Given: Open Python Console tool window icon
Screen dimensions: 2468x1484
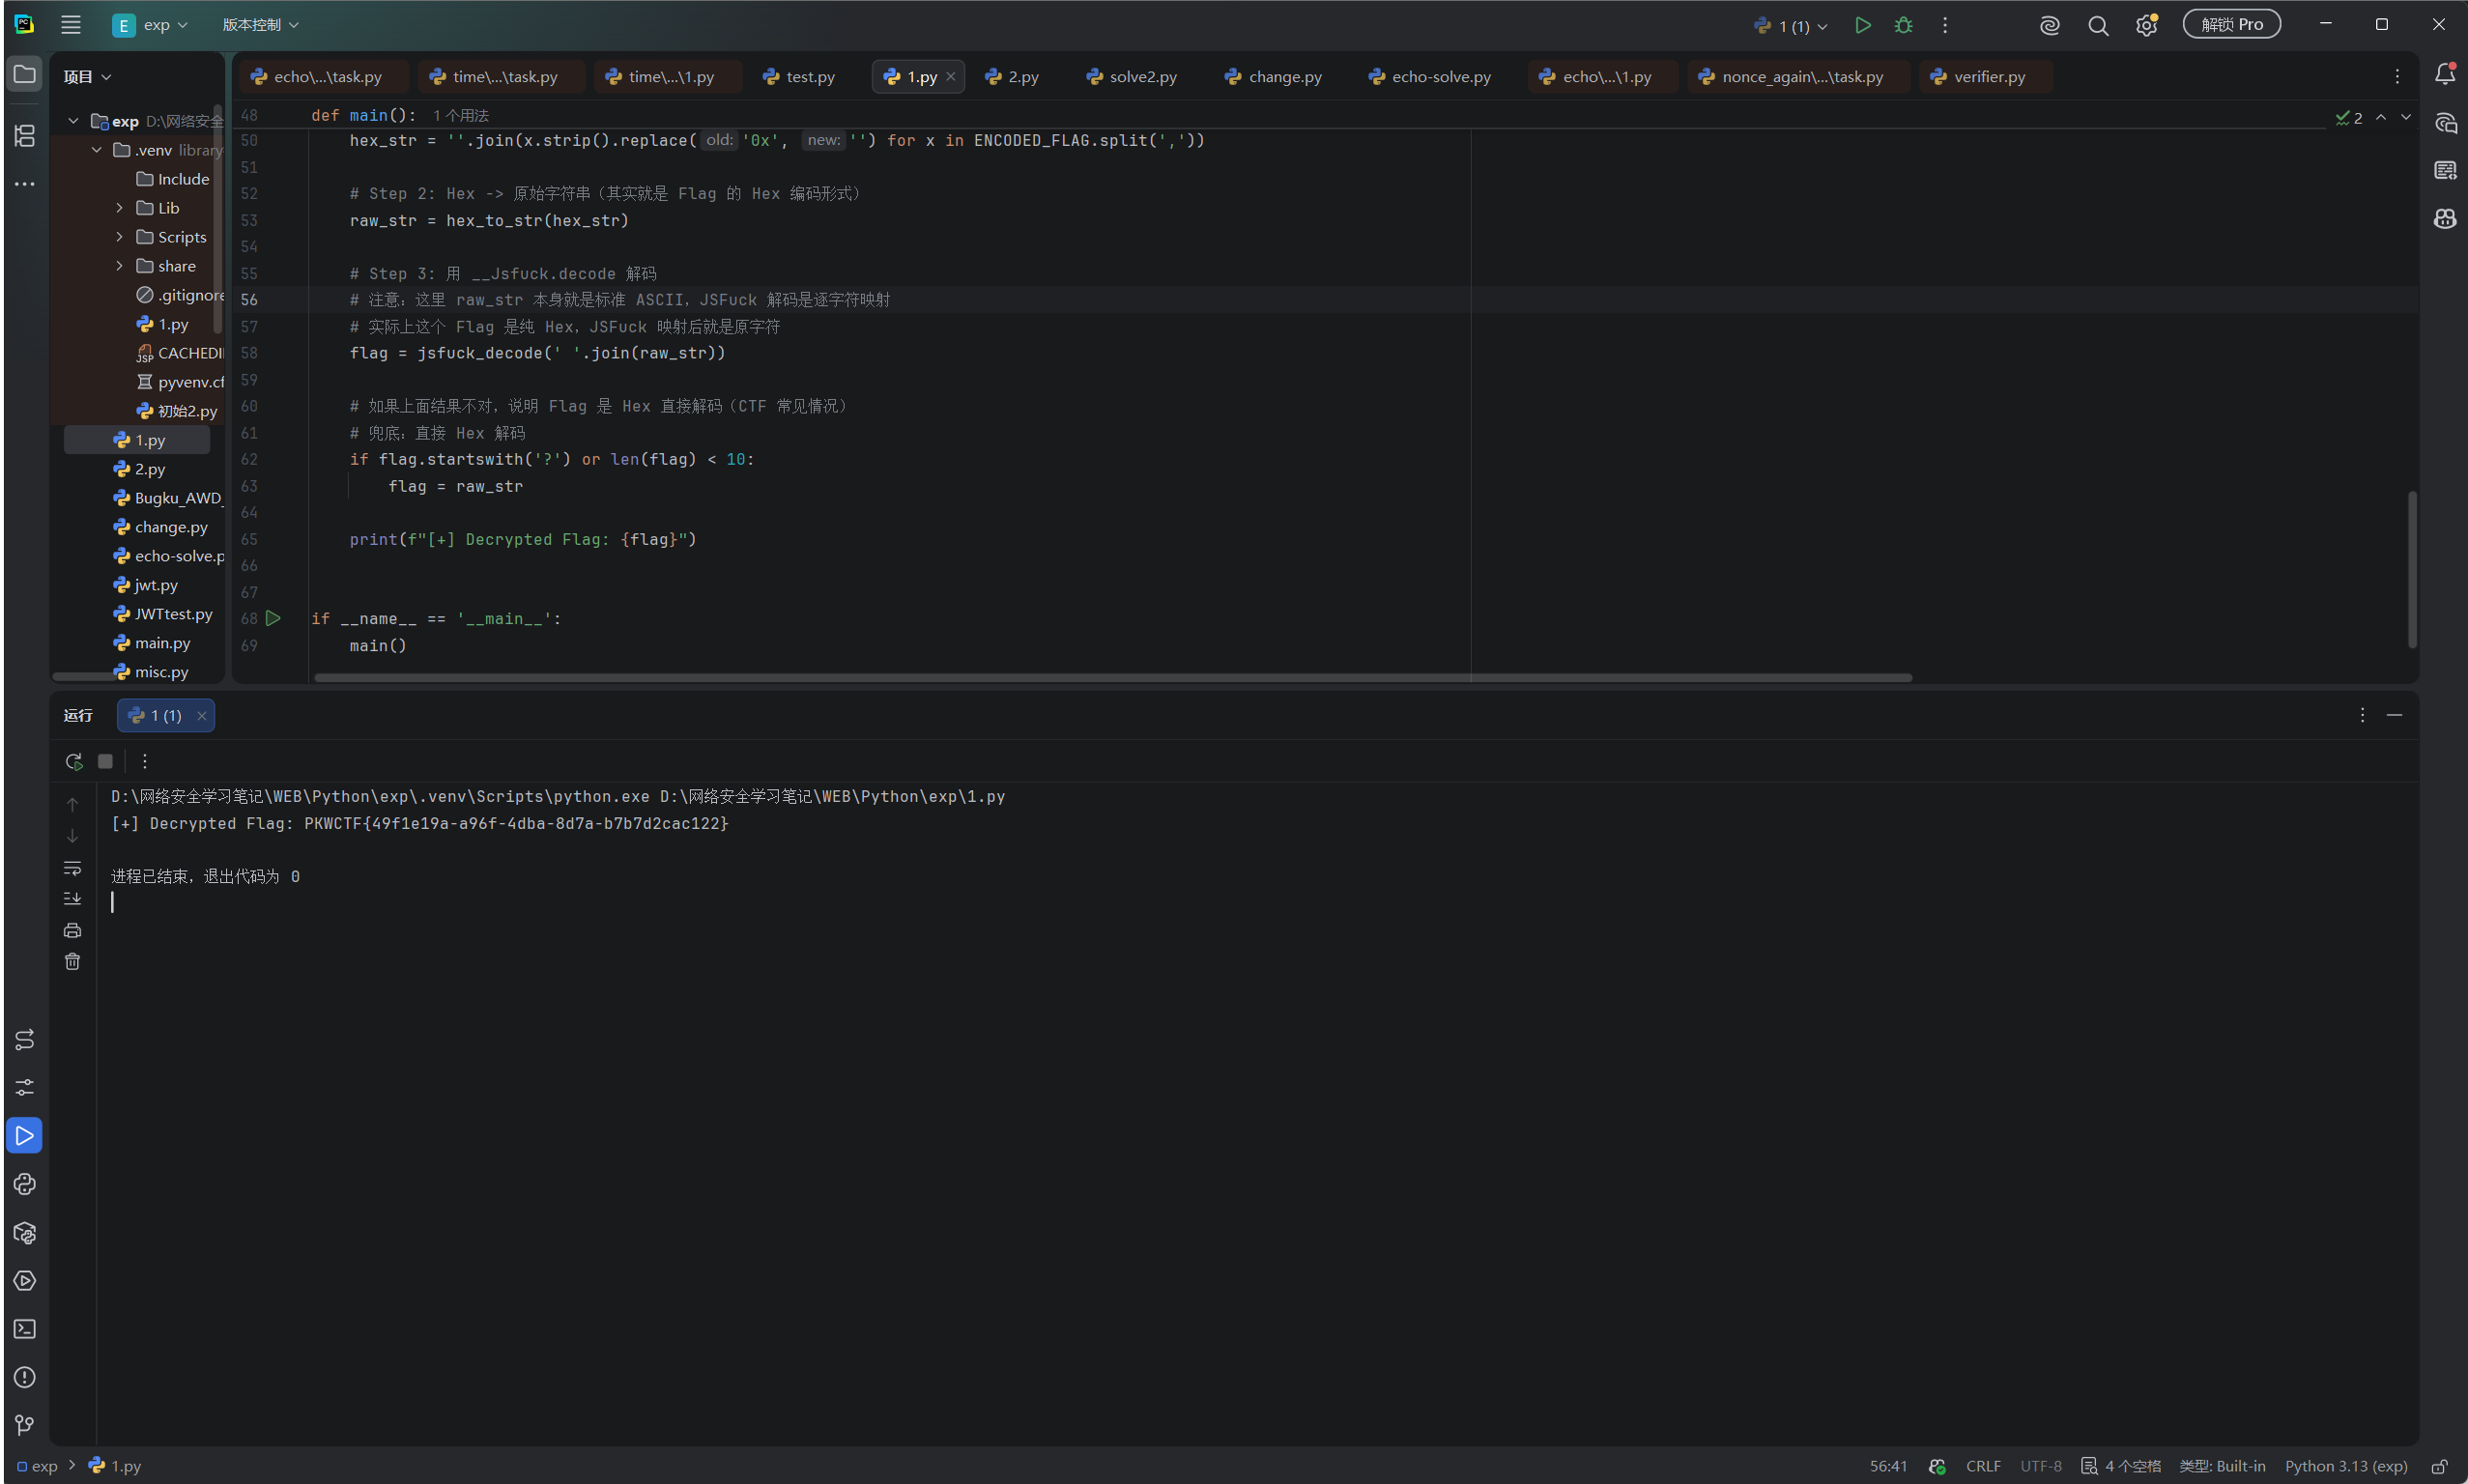Looking at the screenshot, I should coord(25,1184).
